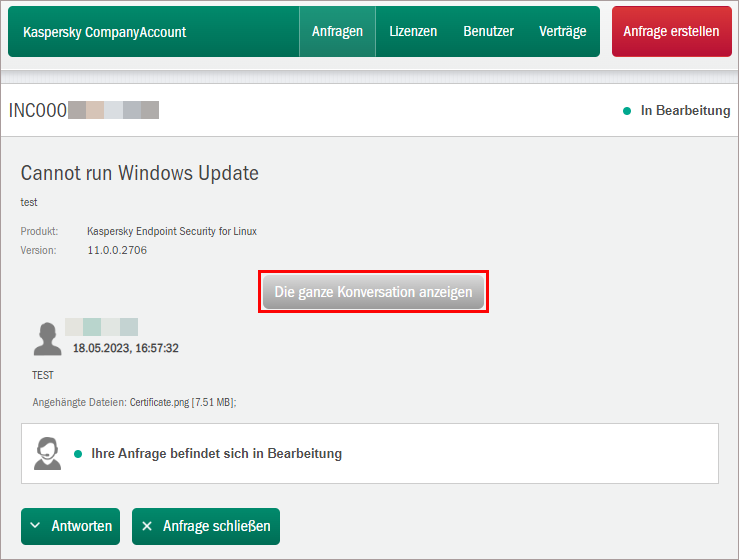Click the version number 11.0.0.2706

click(x=117, y=250)
